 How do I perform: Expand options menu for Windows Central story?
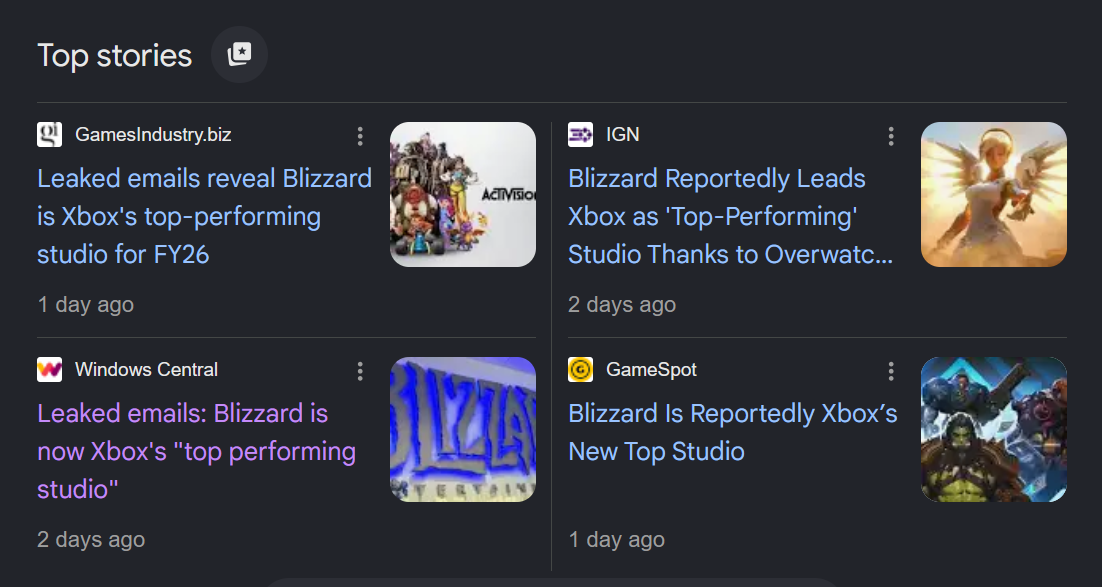360,371
